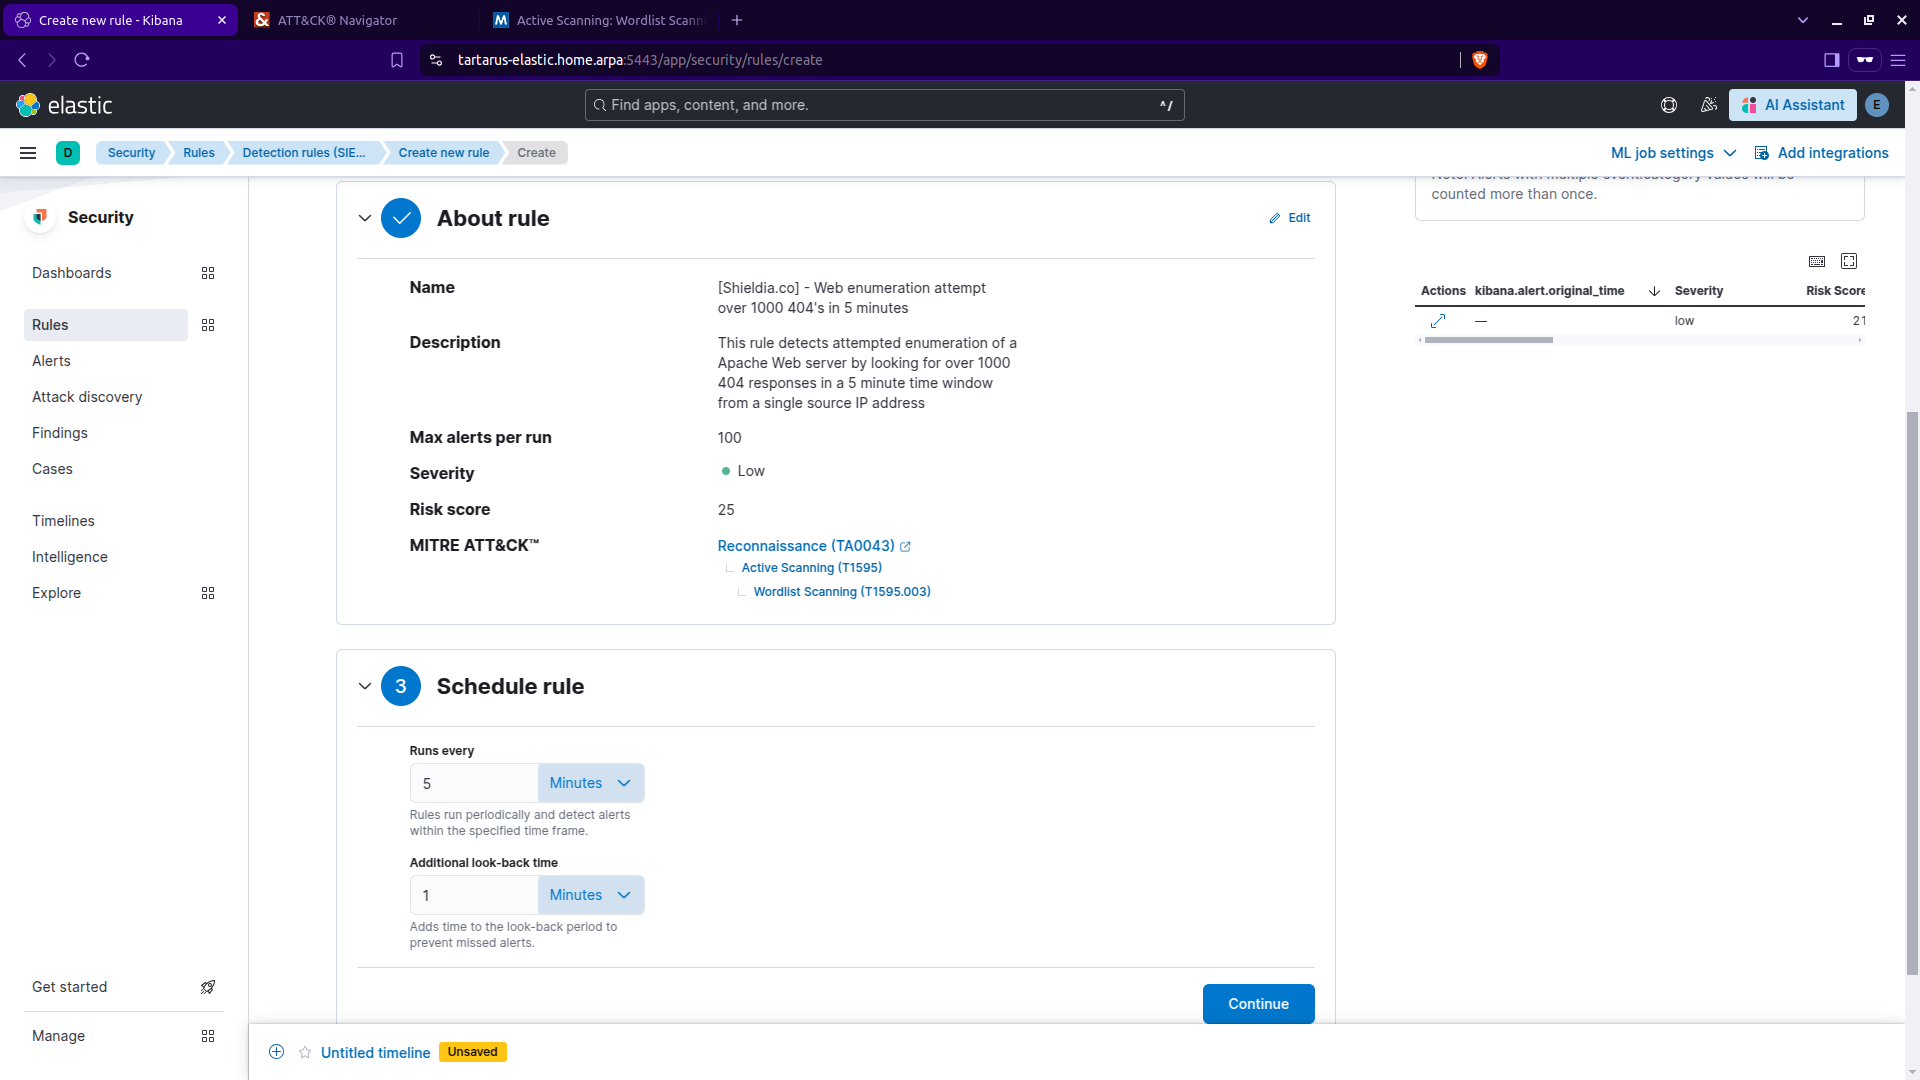Open the hamburger navigation menu
The image size is (1920, 1080).
click(28, 153)
